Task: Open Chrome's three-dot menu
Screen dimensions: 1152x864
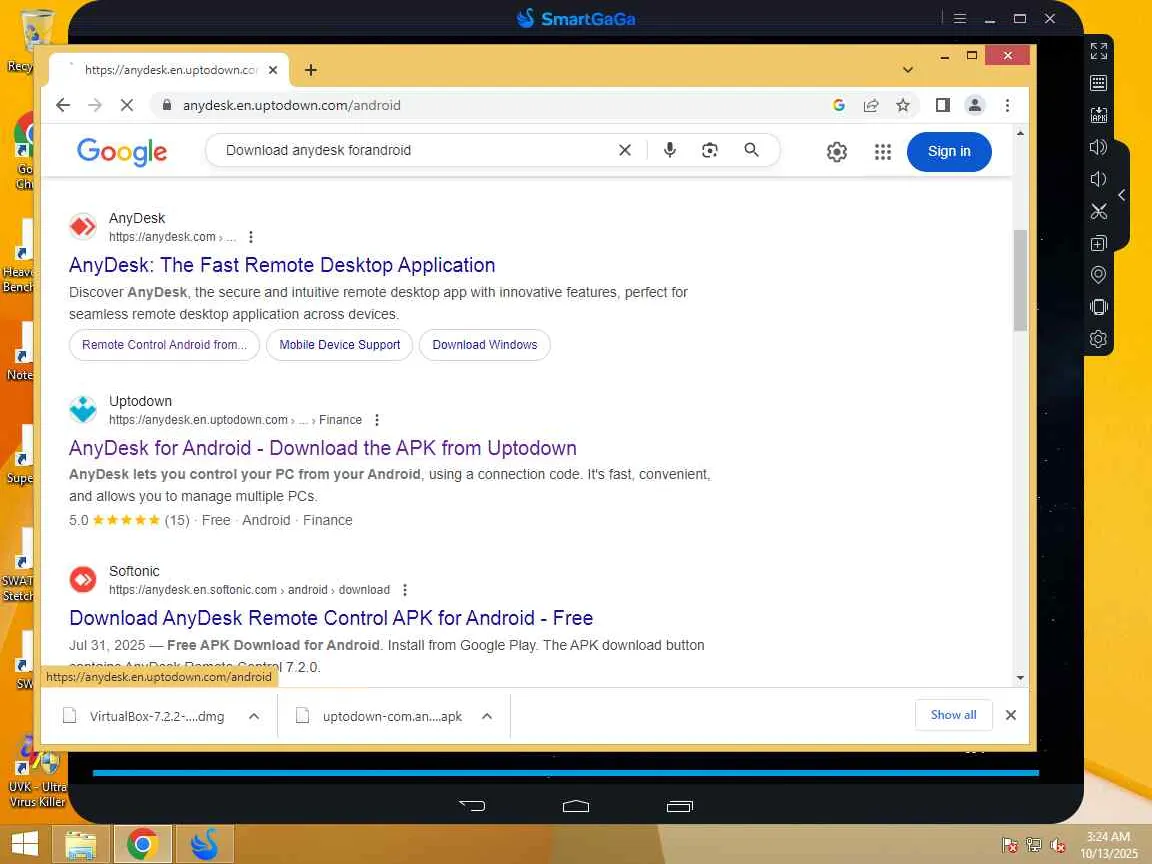Action: click(1007, 105)
